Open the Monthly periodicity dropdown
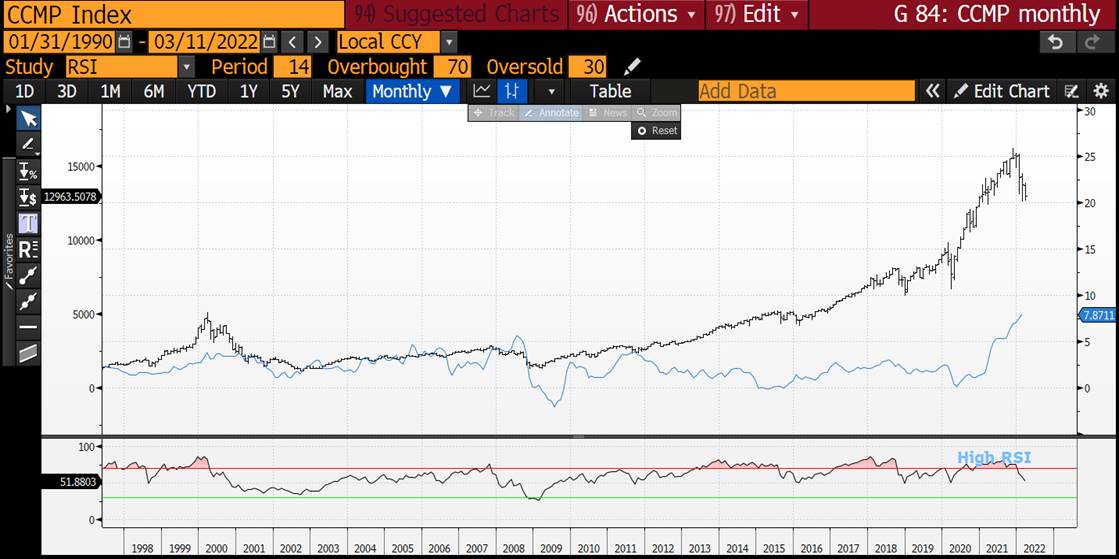This screenshot has height=559, width=1119. tap(412, 91)
